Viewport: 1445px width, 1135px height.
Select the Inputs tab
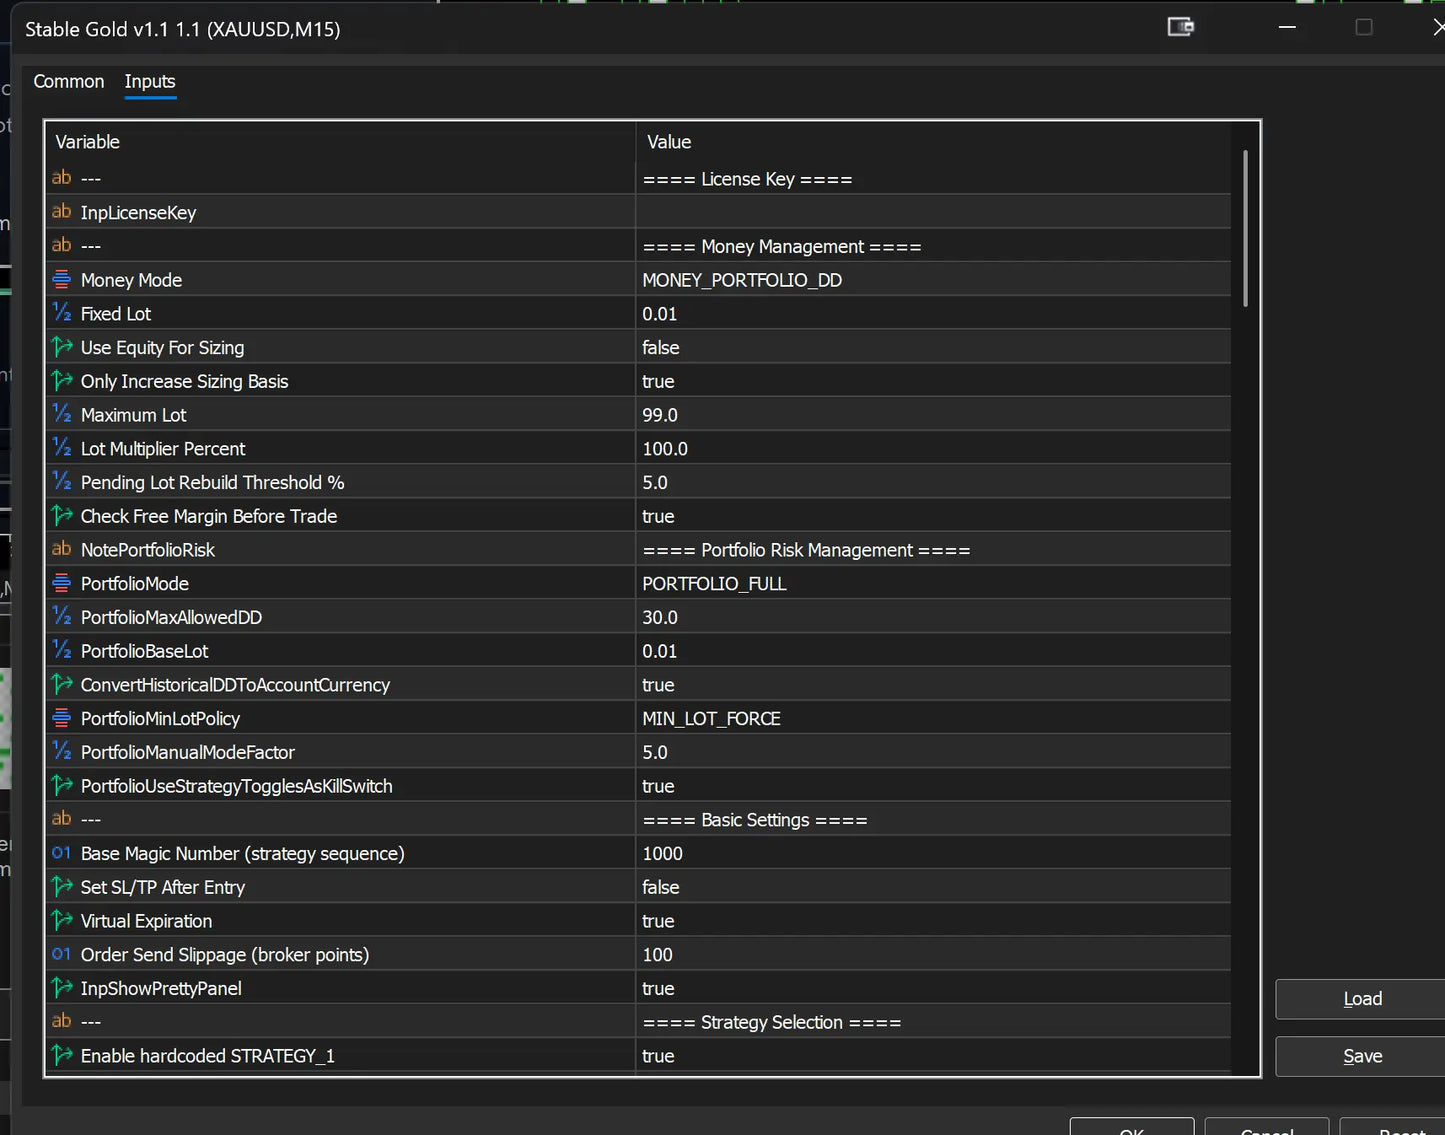coord(150,81)
